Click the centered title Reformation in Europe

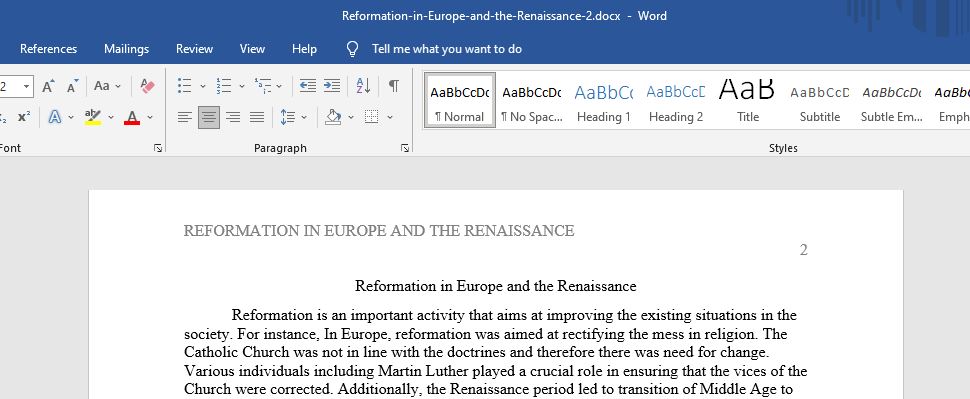click(x=496, y=286)
